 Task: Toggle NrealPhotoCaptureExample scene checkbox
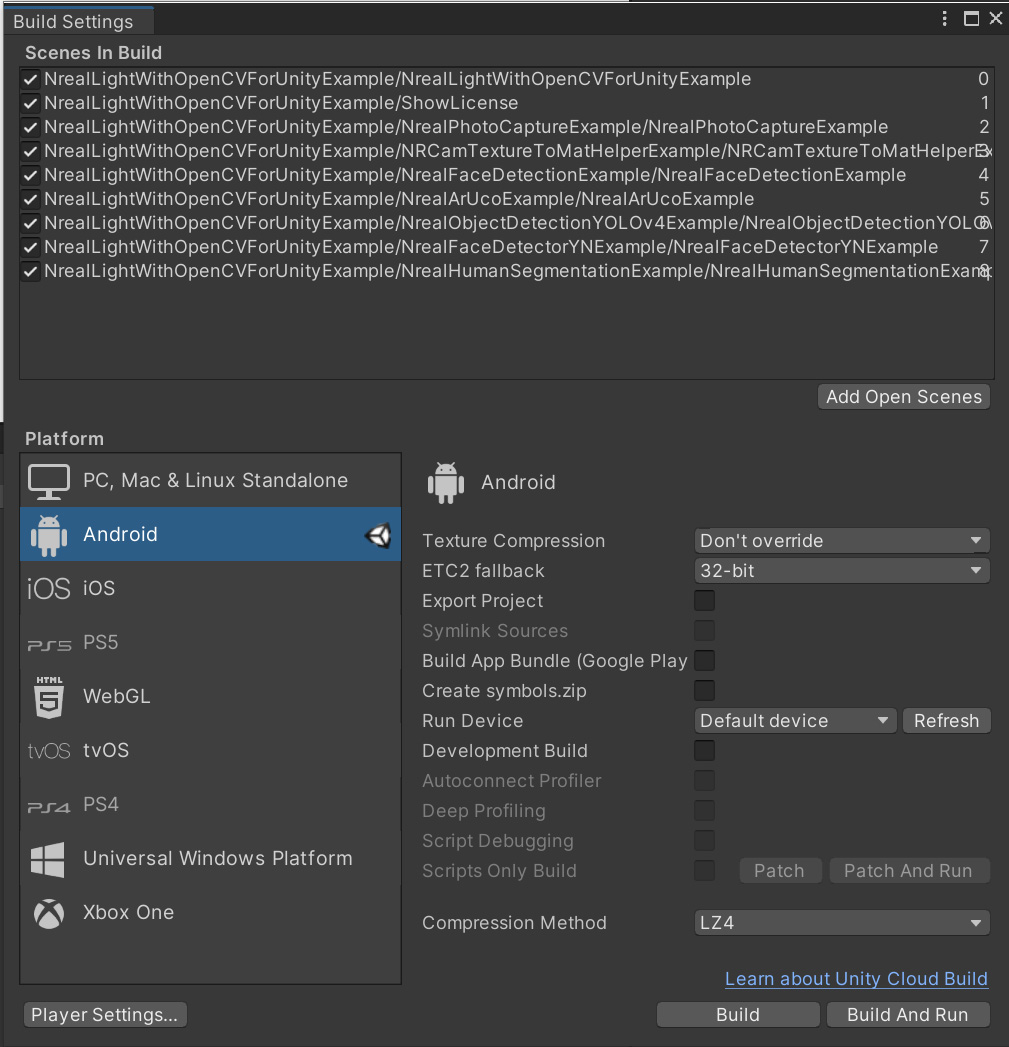[x=30, y=128]
